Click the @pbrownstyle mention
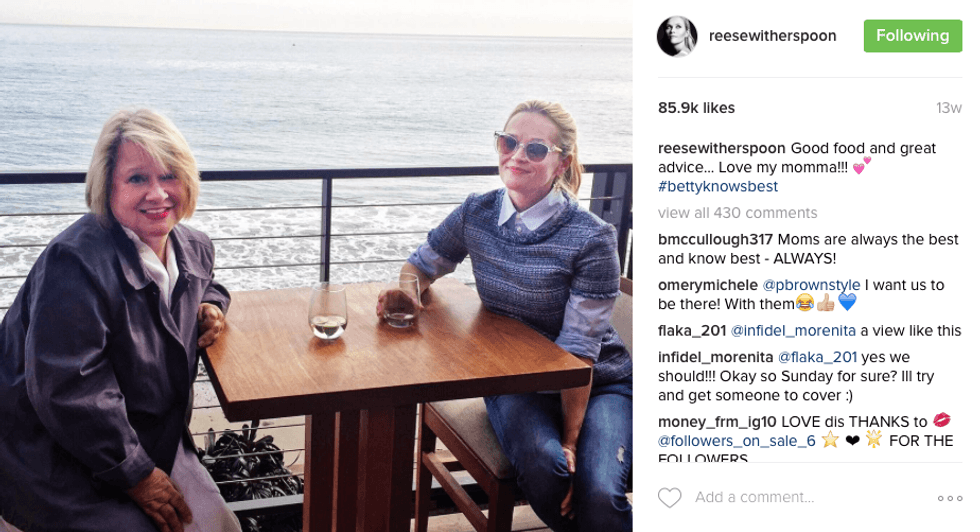This screenshot has height=532, width=980. pyautogui.click(x=812, y=285)
